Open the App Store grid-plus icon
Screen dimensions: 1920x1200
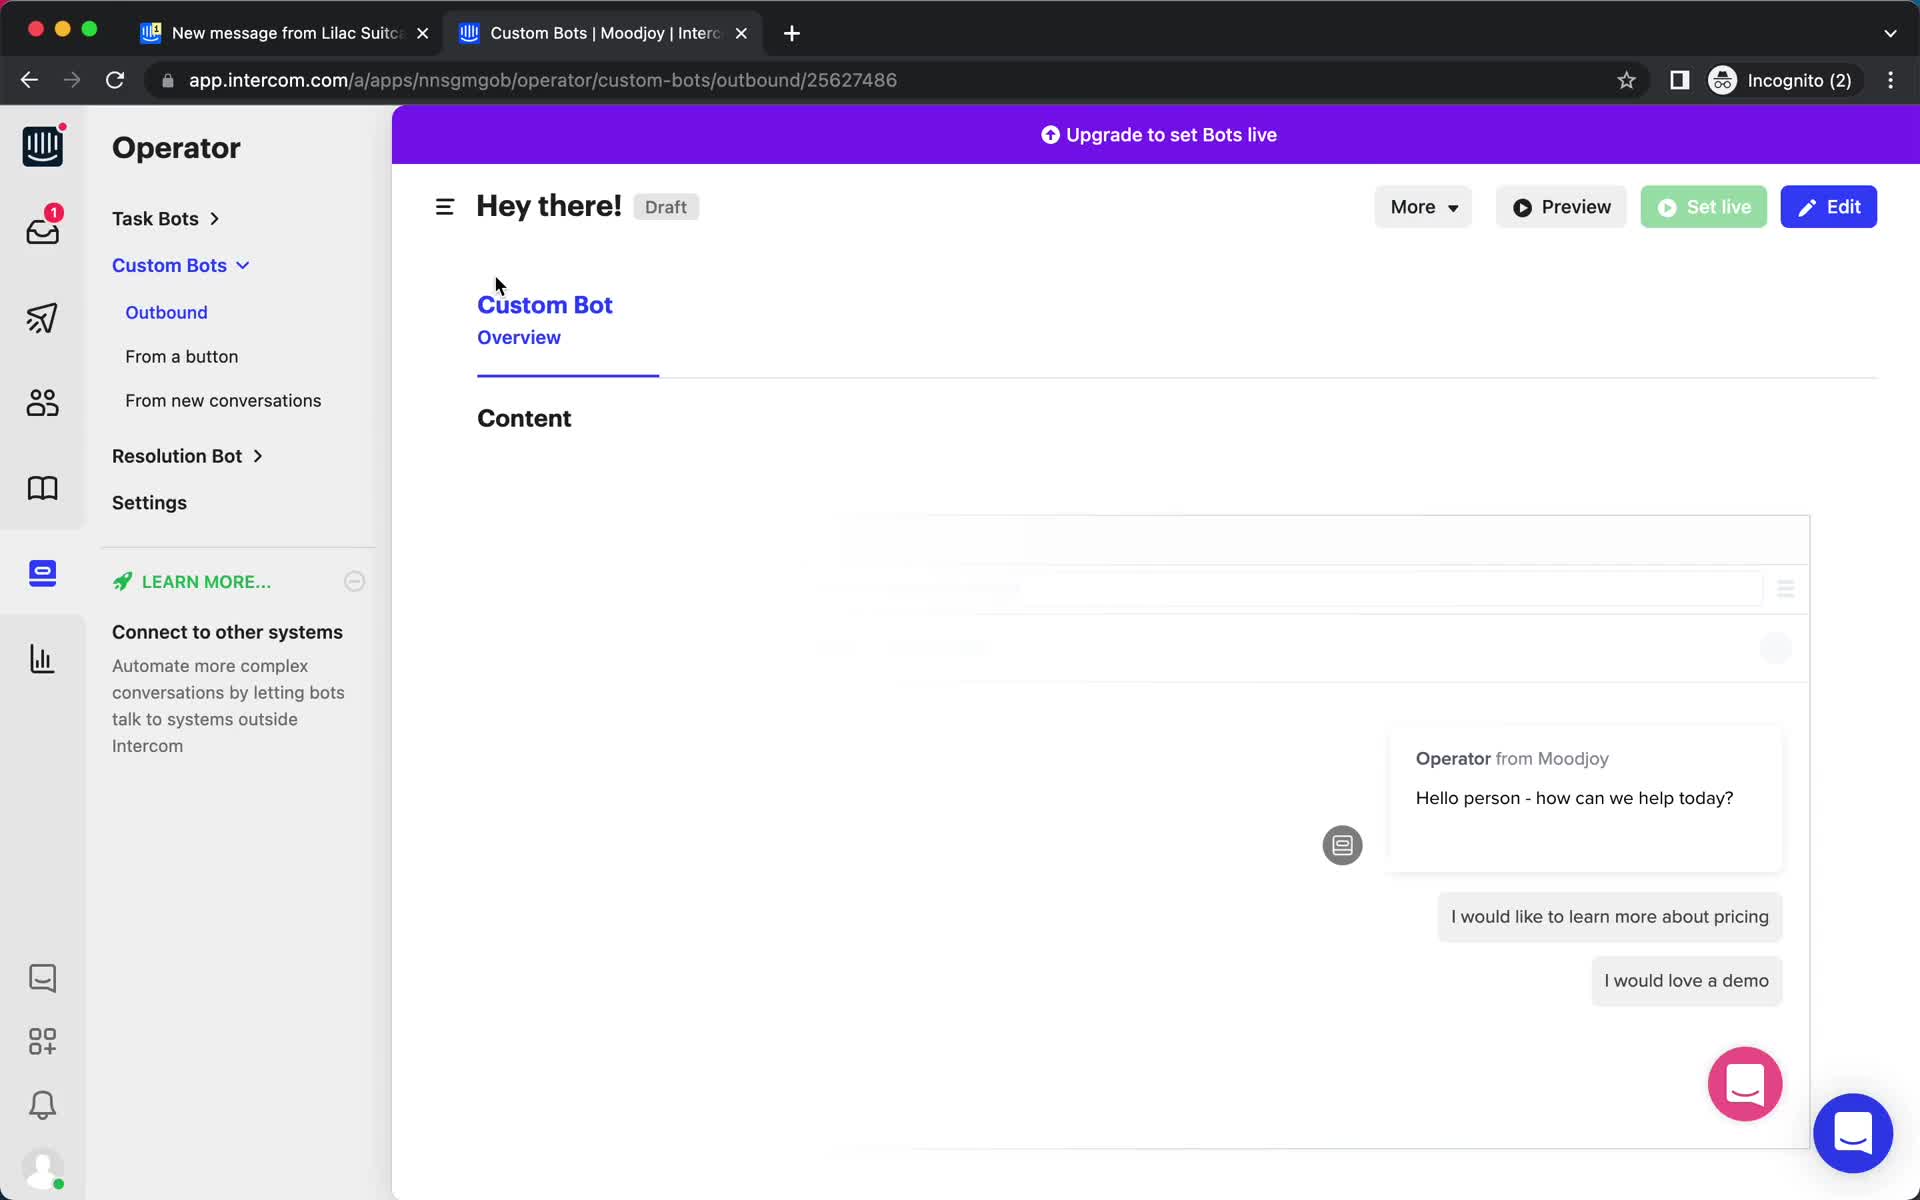(42, 1041)
